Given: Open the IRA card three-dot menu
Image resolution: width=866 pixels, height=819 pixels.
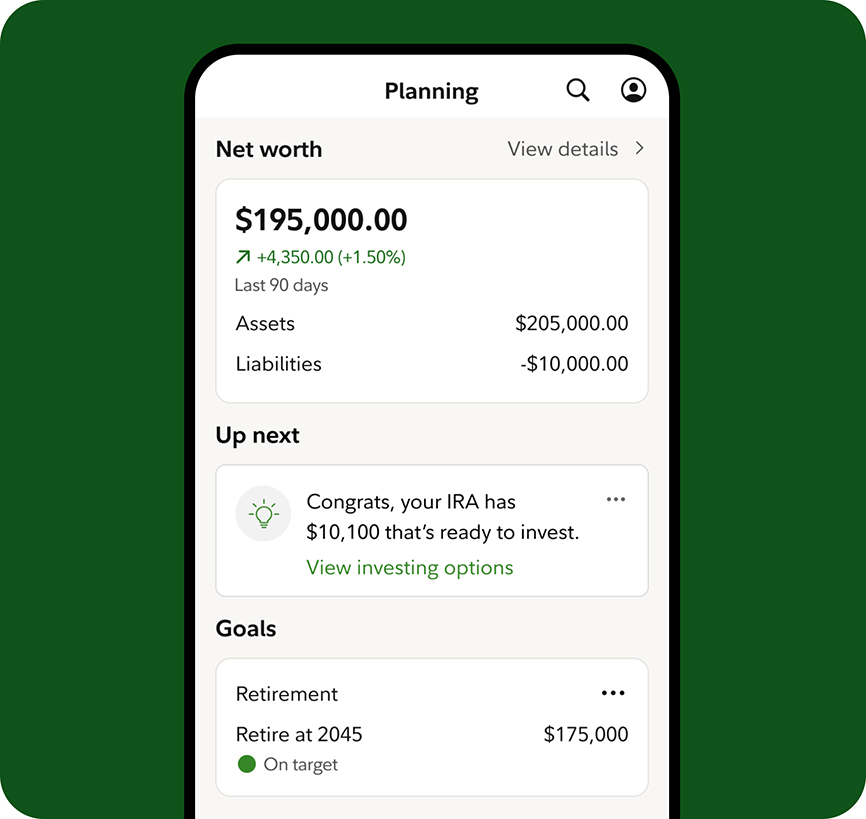Looking at the screenshot, I should pos(616,499).
